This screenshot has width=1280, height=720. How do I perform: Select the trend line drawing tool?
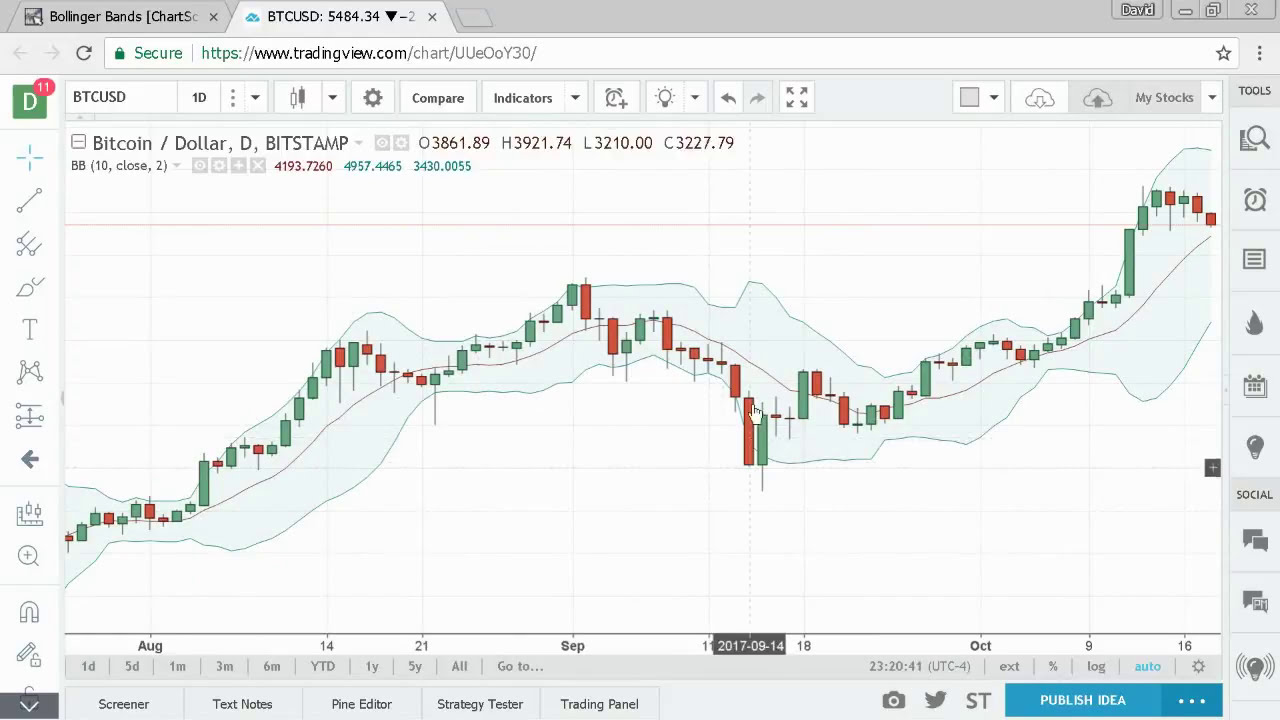(x=29, y=200)
